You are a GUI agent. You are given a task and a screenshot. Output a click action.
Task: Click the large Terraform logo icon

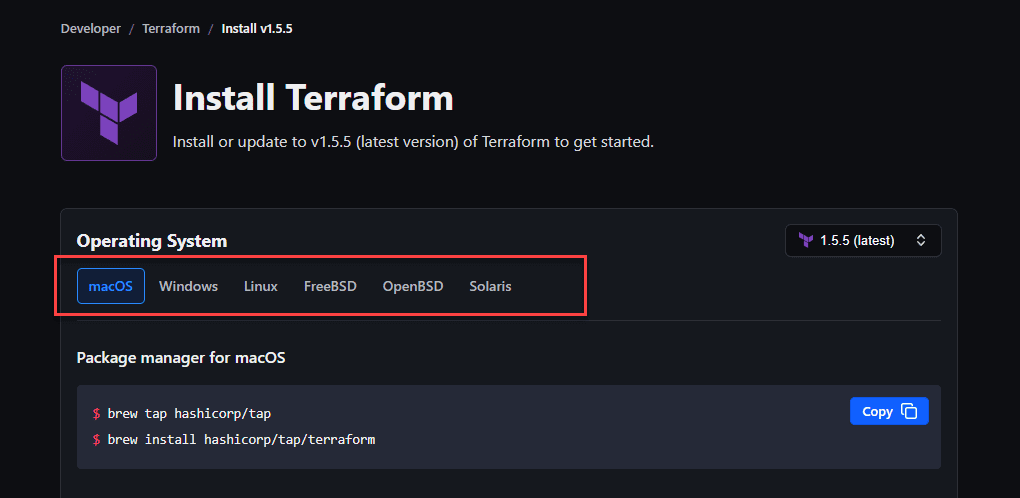pyautogui.click(x=108, y=113)
